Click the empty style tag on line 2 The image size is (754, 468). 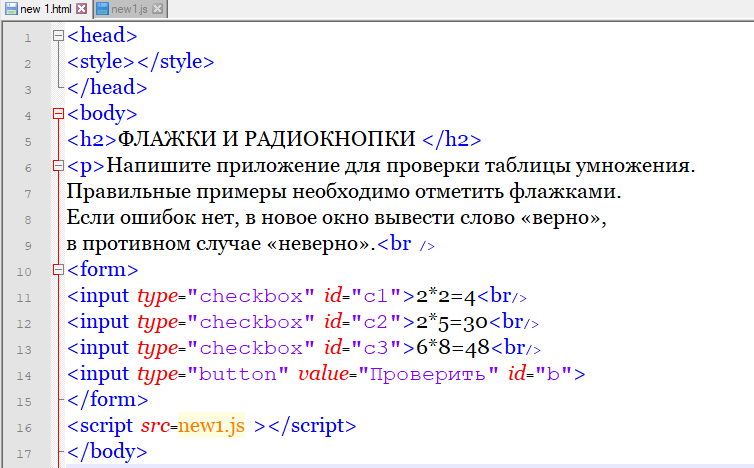point(141,62)
